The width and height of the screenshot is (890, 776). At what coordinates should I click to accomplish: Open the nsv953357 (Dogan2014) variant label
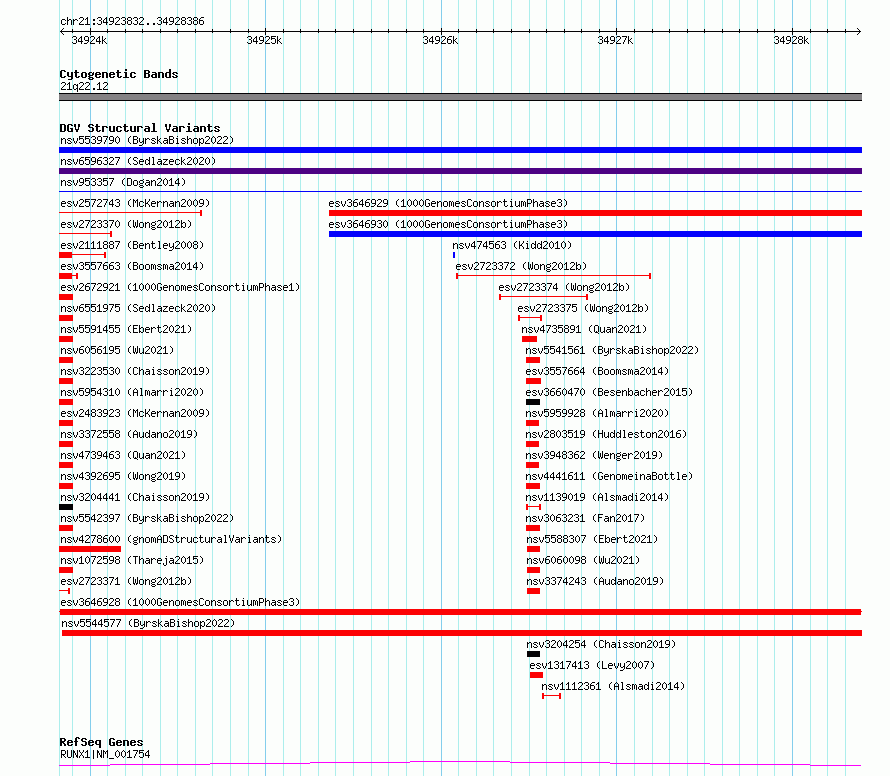(x=123, y=182)
